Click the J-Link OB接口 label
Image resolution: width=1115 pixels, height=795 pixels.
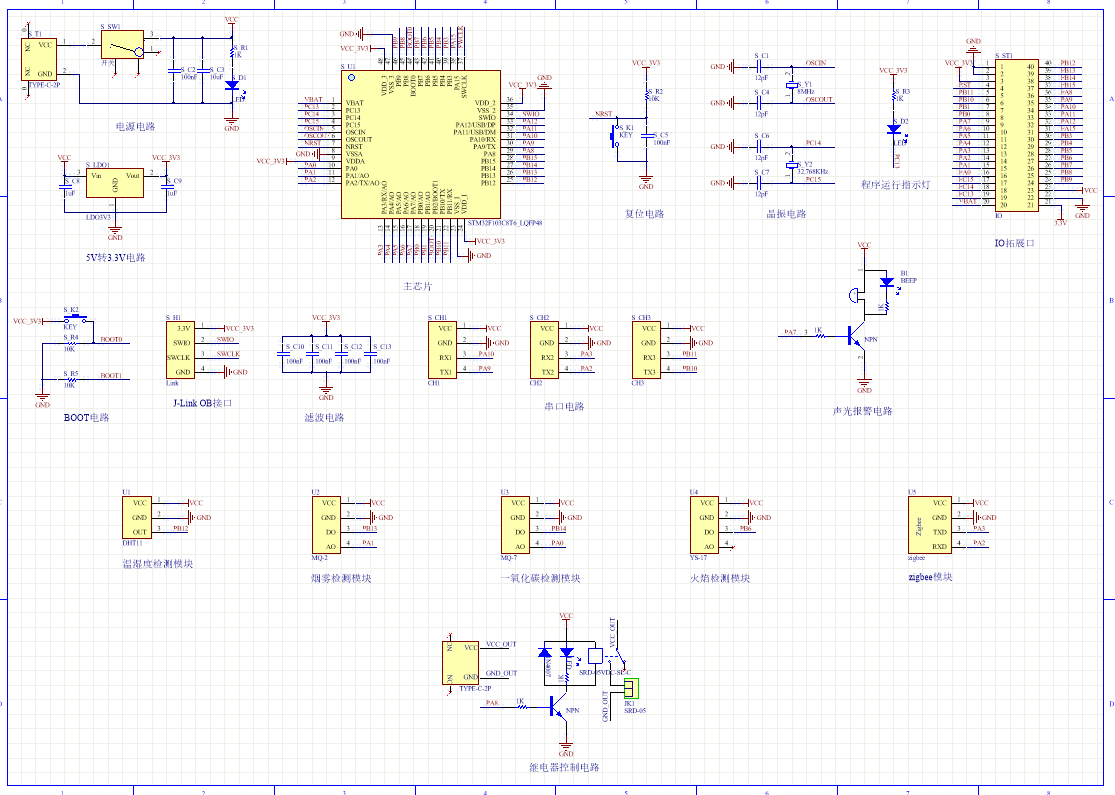point(203,402)
